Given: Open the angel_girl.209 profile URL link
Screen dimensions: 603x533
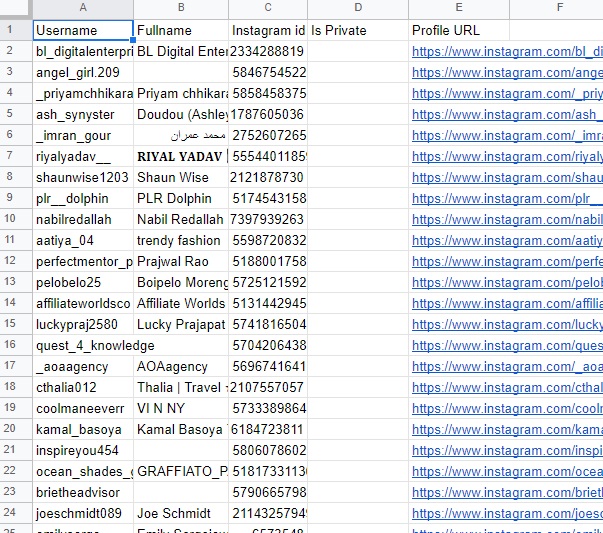Looking at the screenshot, I should coord(507,72).
